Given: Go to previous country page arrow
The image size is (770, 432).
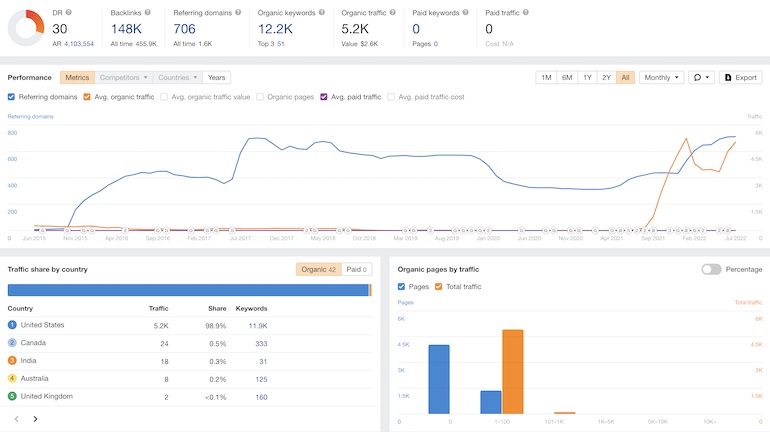Looking at the screenshot, I should (x=17, y=419).
